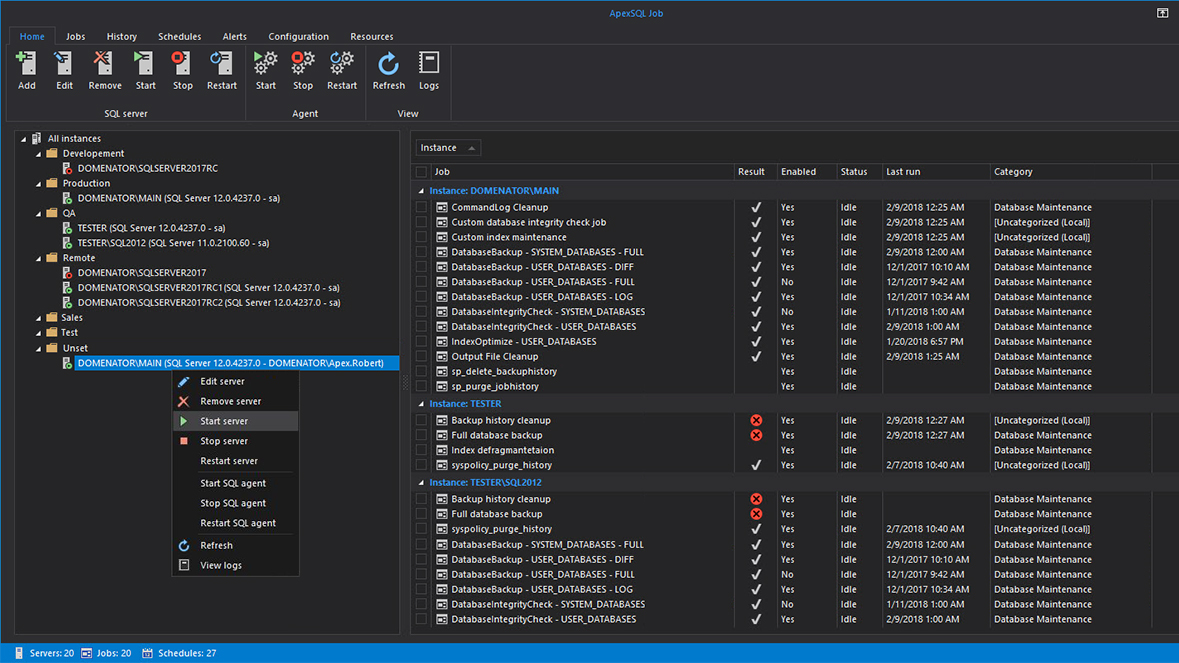Open the Logs viewer icon

click(429, 70)
